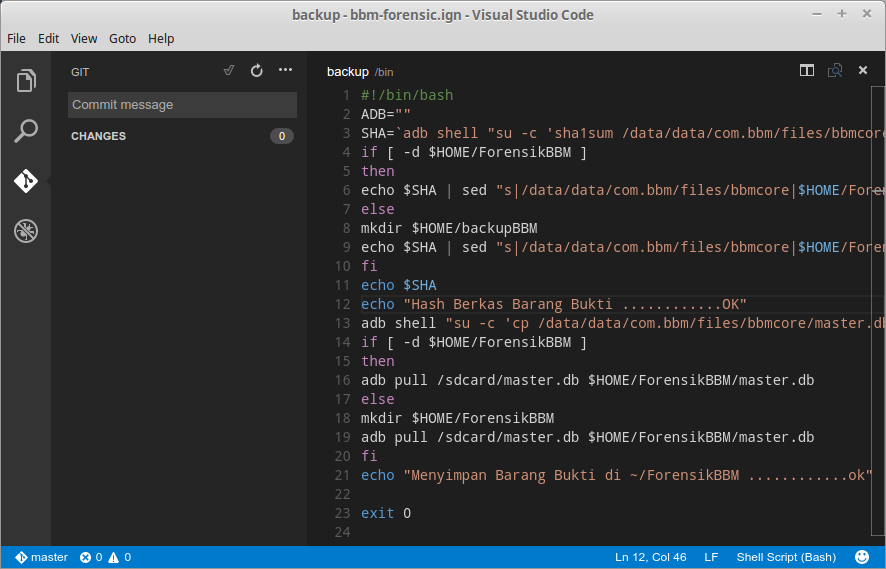Screen dimensions: 886x569
Task: Open the View menu
Action: pyautogui.click(x=84, y=38)
